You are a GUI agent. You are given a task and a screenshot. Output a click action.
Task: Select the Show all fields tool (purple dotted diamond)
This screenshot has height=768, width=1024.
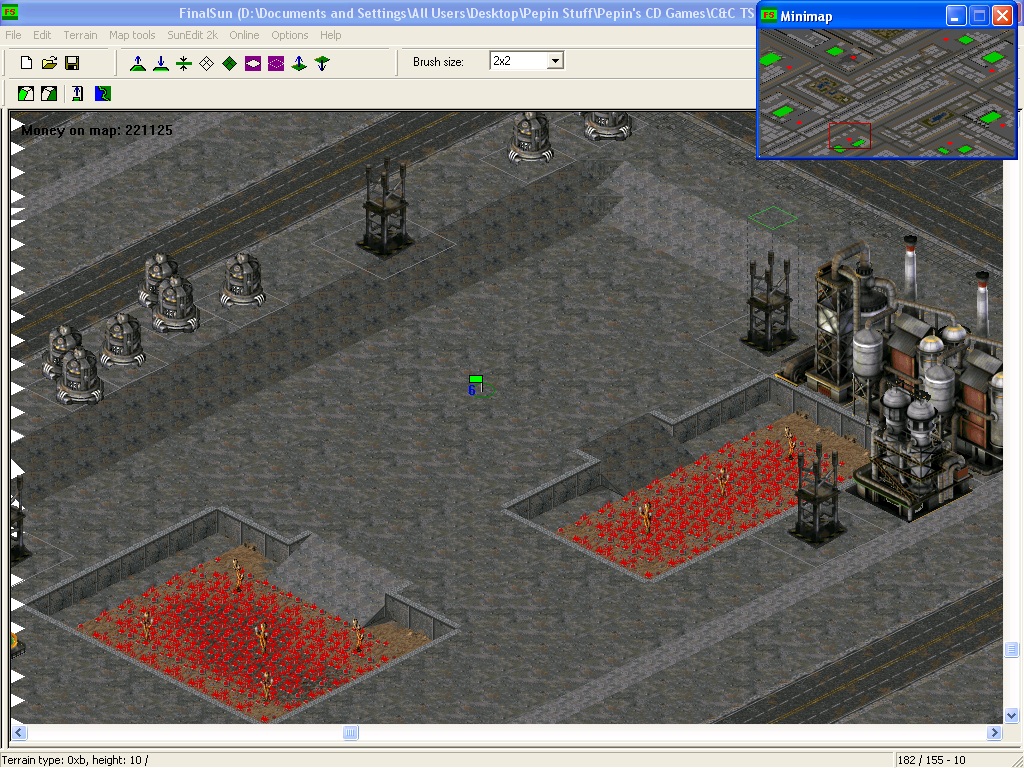pos(276,63)
